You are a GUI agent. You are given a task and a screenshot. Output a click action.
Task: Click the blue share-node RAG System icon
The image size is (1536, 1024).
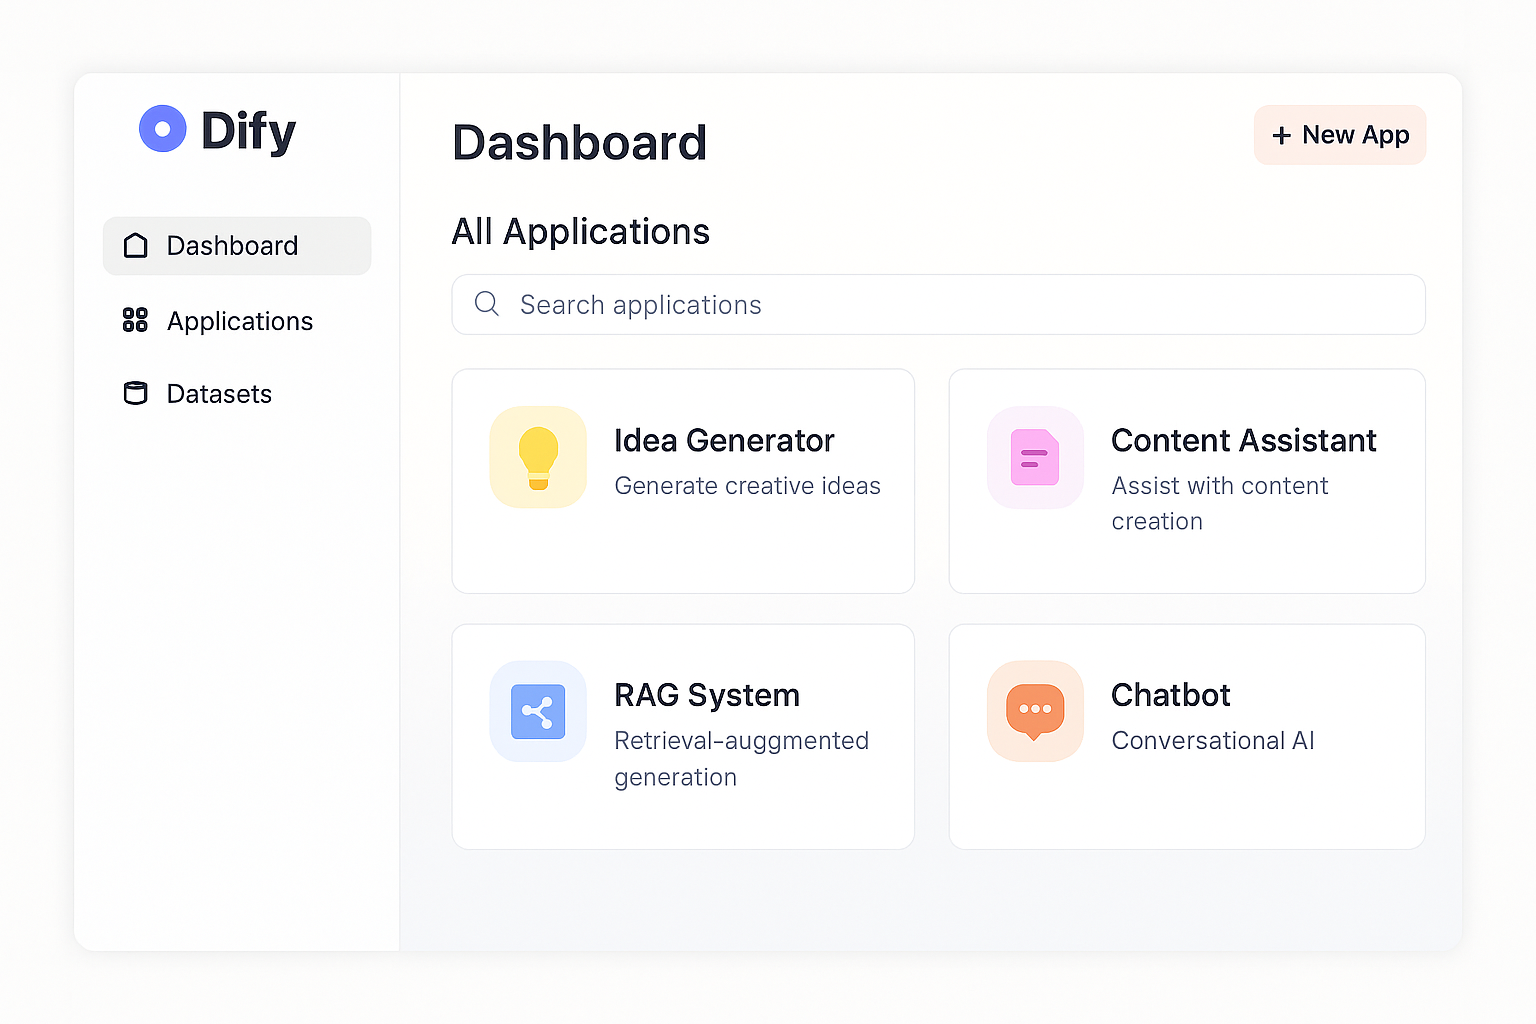[x=538, y=711]
